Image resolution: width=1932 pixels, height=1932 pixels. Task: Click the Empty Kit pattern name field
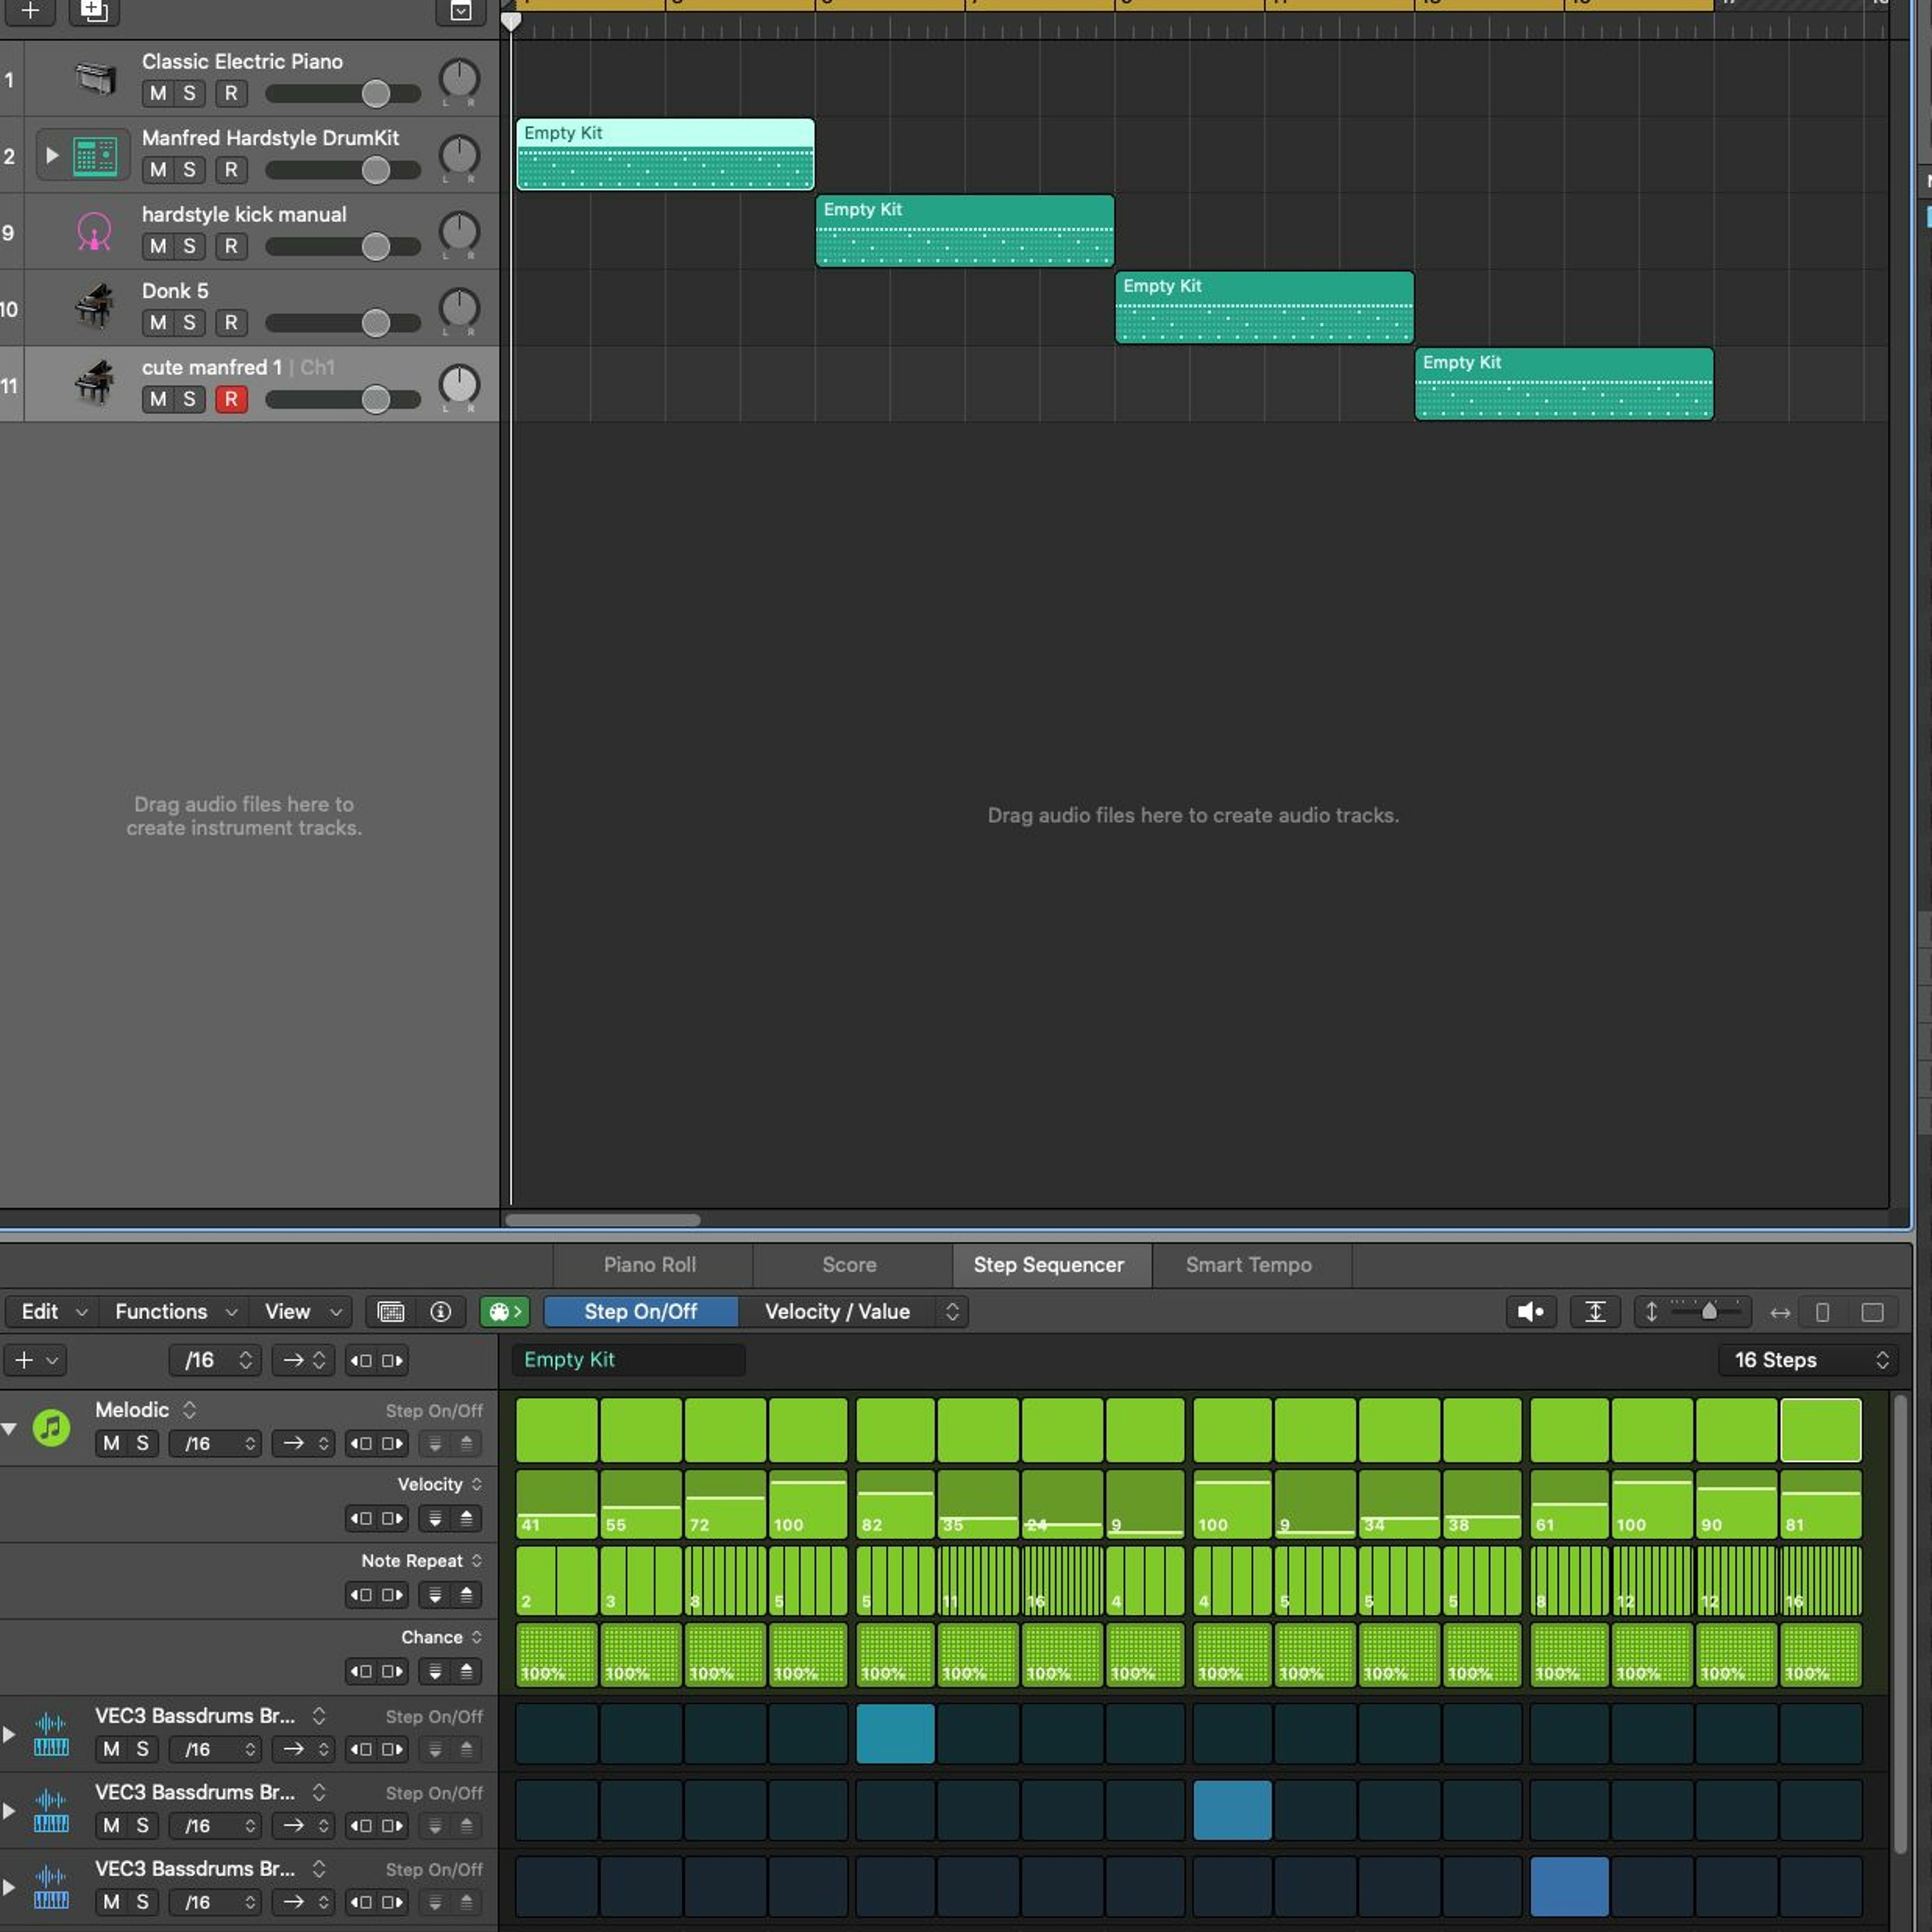(x=629, y=1360)
